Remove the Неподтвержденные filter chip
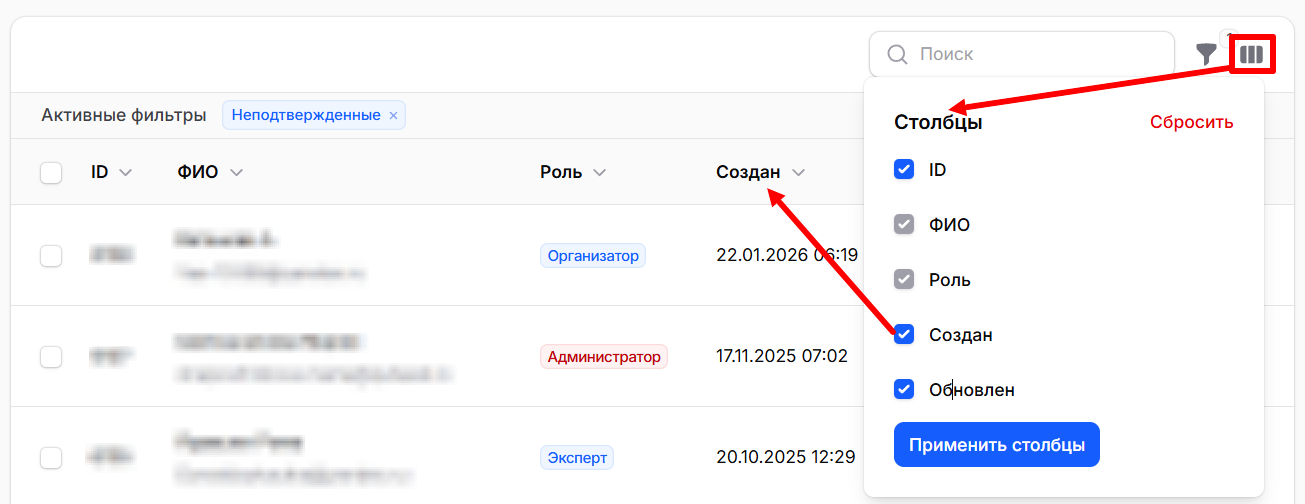Screen dimensions: 1305x504 (393, 115)
